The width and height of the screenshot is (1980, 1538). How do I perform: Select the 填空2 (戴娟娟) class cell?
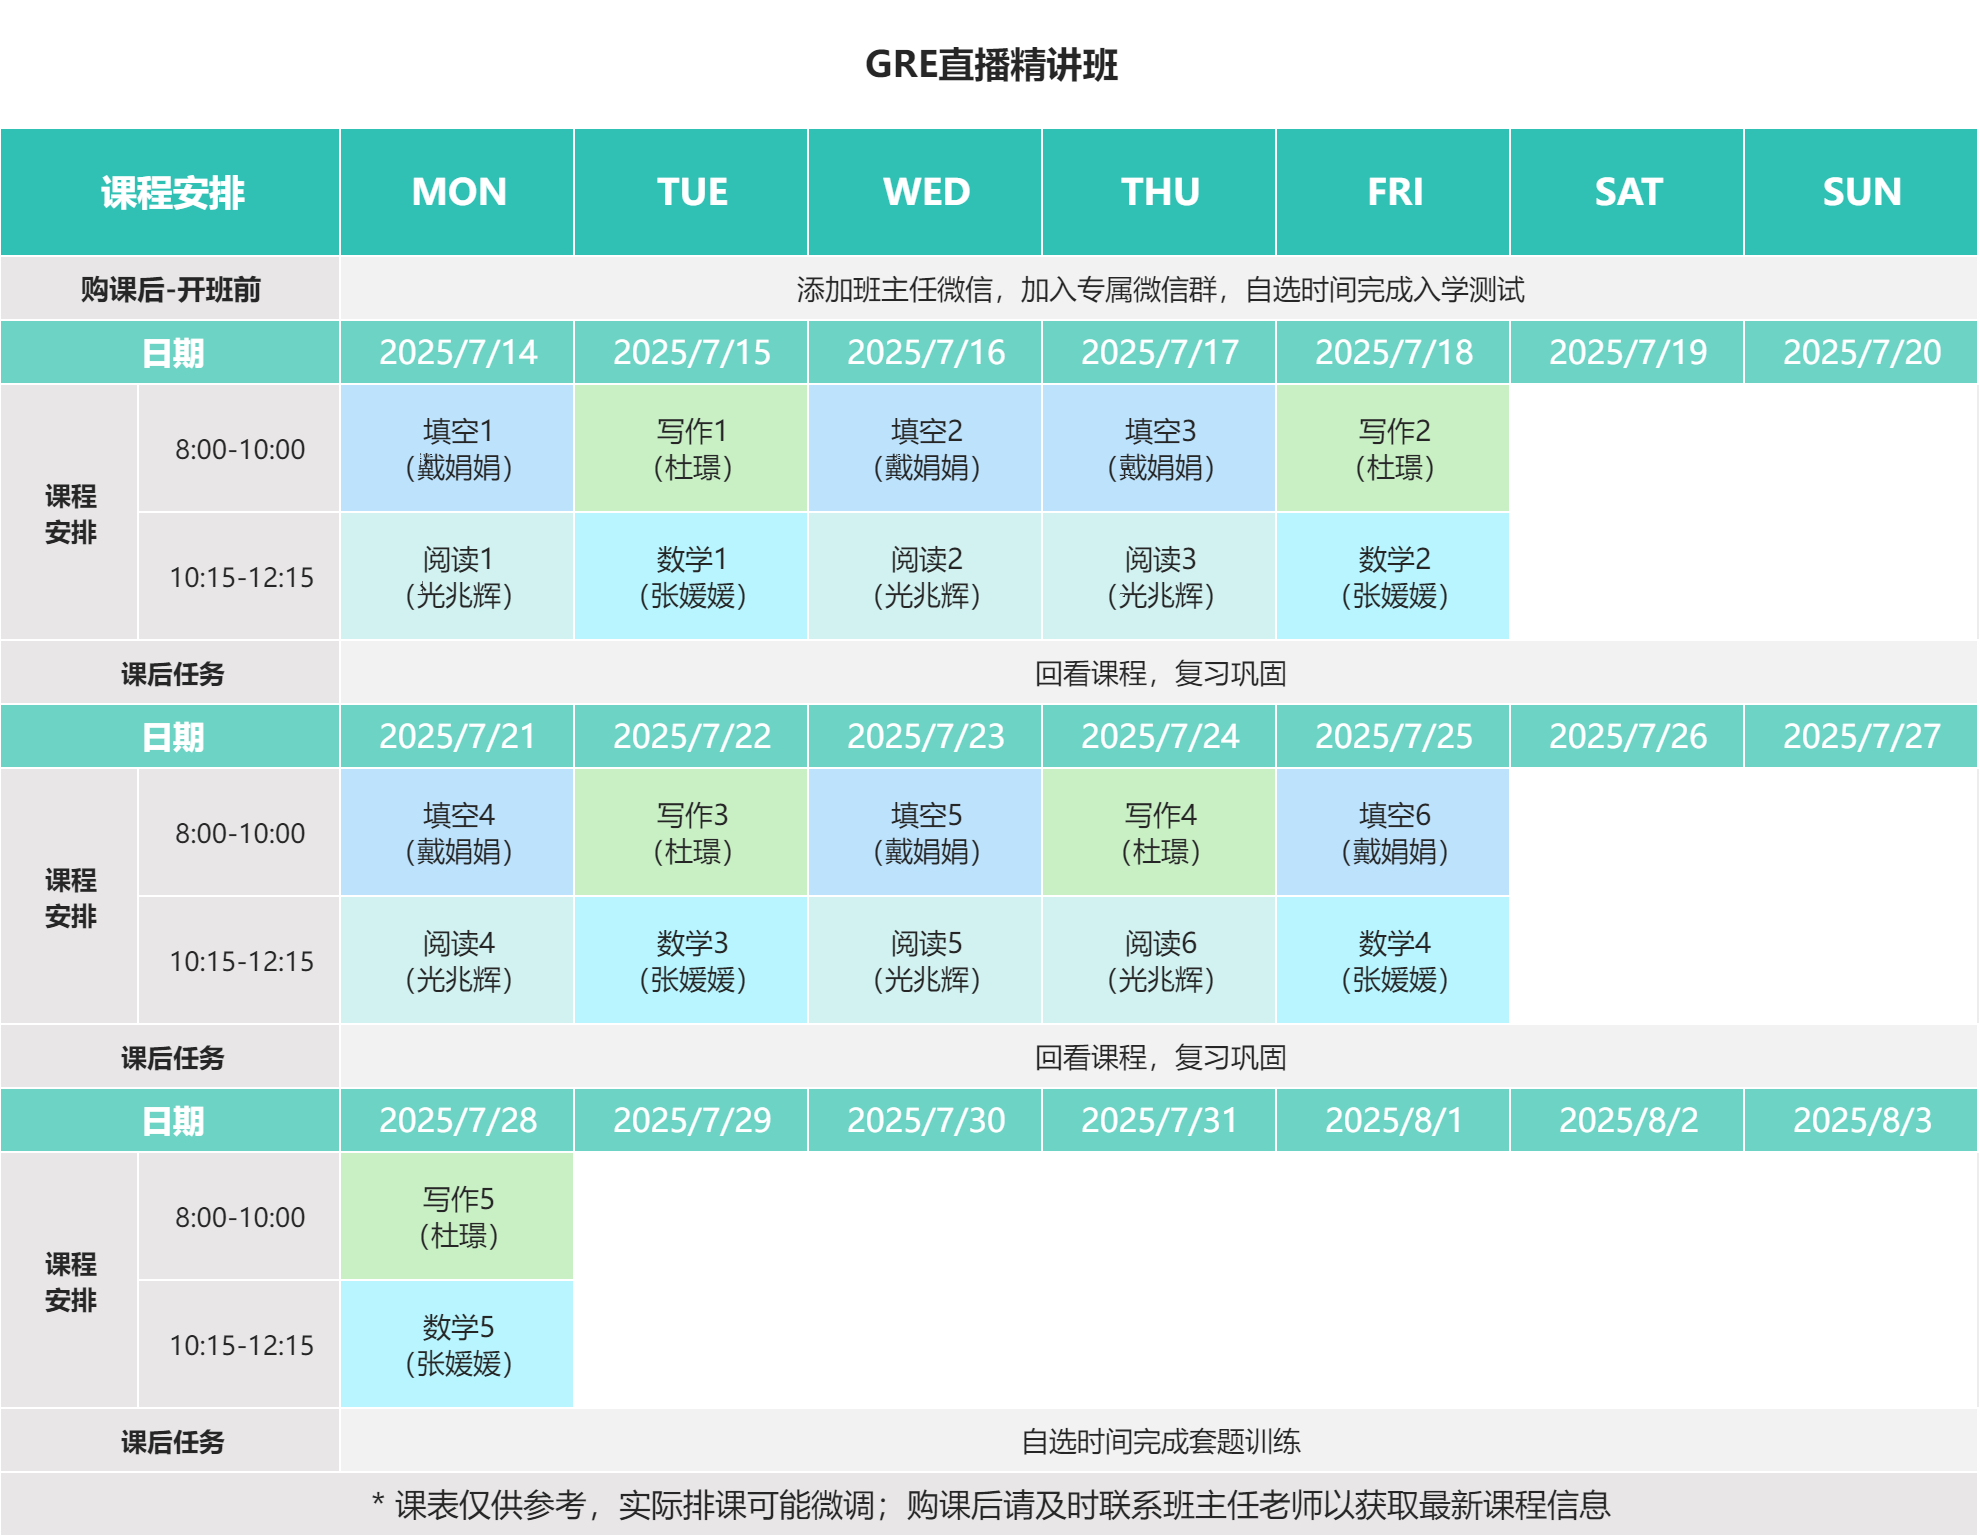926,449
